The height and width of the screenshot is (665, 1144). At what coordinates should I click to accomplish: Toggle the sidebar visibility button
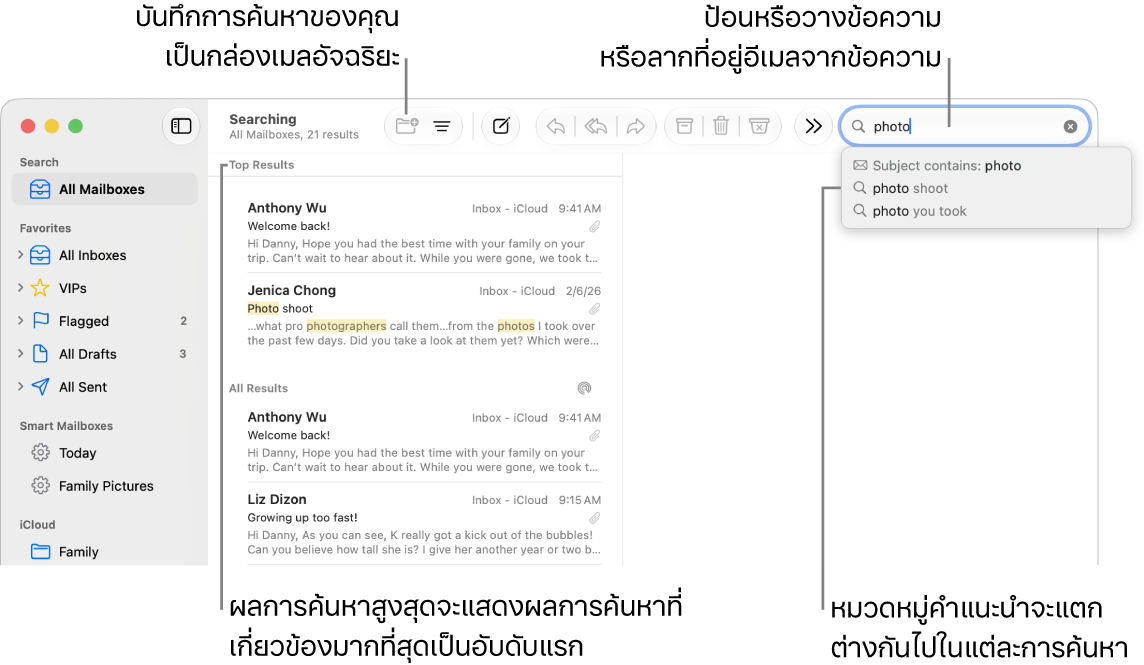[x=181, y=126]
